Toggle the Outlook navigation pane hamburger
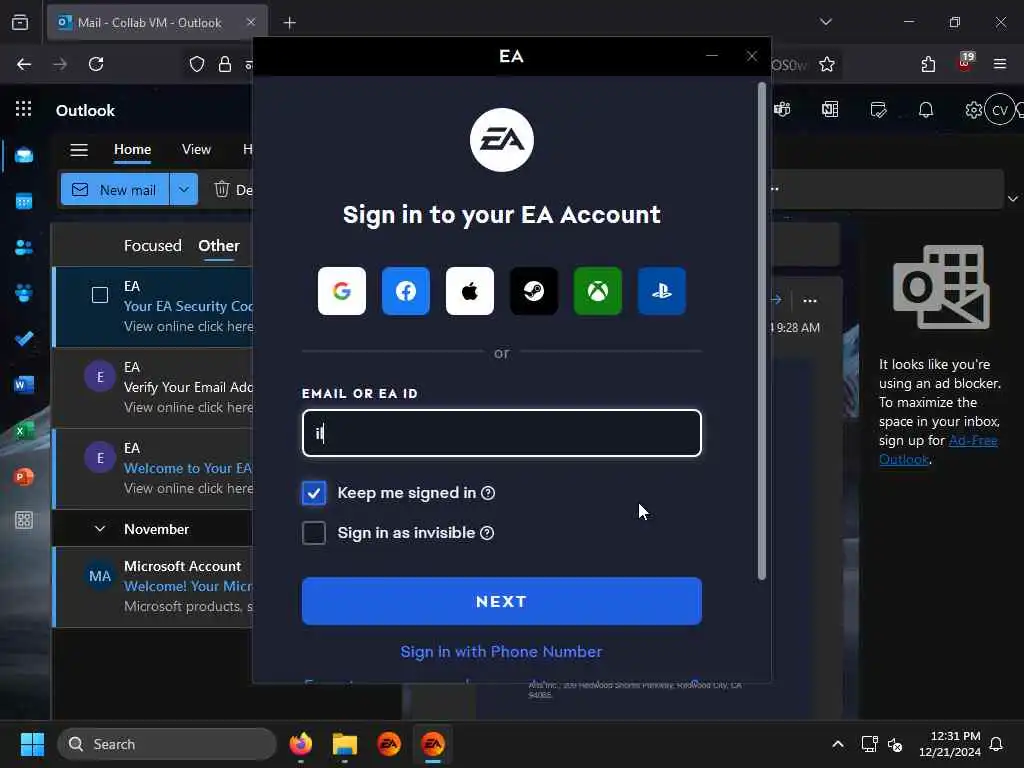 coord(79,150)
